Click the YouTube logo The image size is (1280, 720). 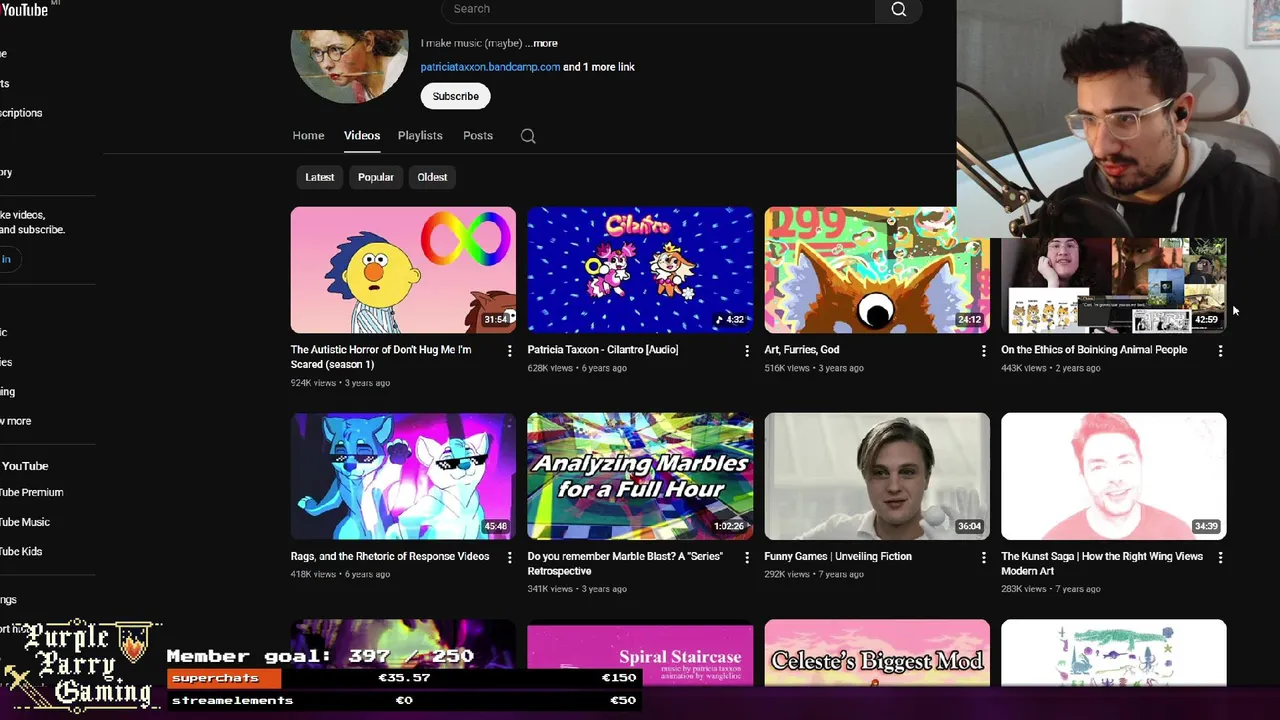24,9
